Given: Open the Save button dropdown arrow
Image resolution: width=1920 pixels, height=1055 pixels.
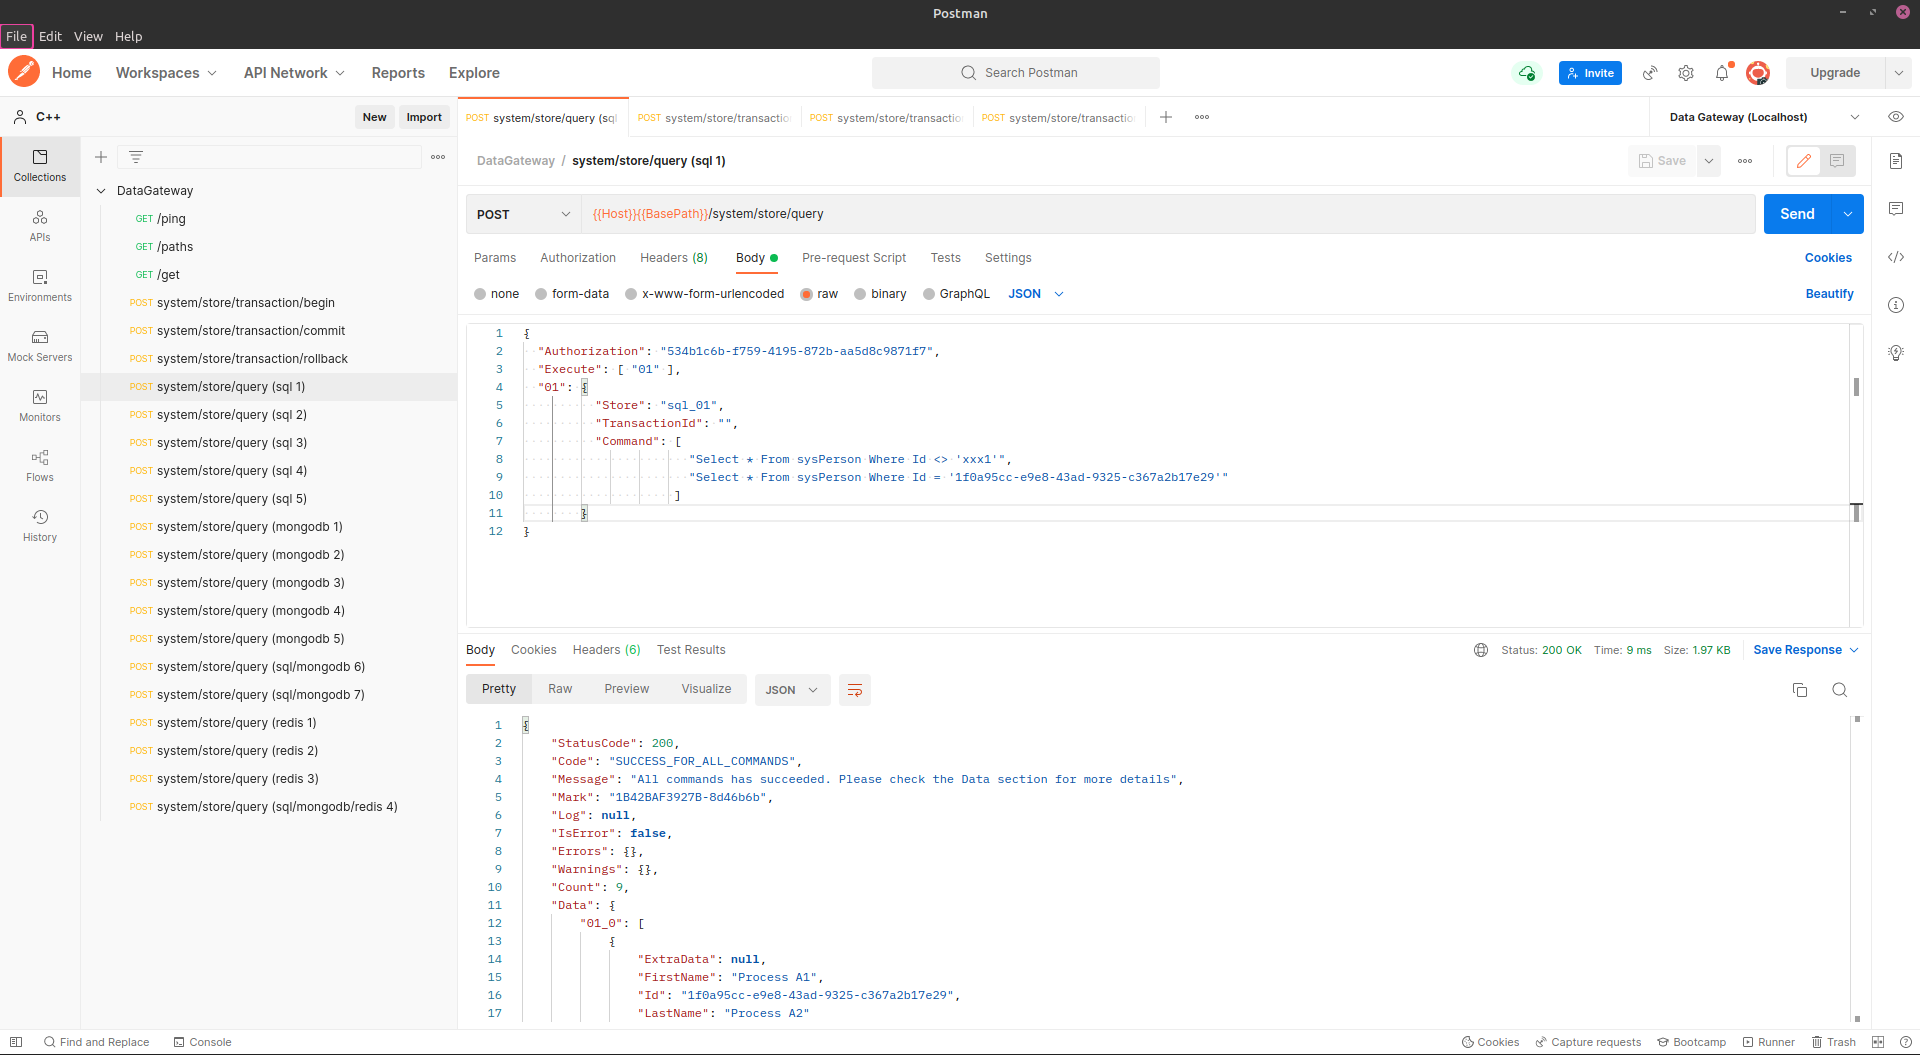Looking at the screenshot, I should point(1709,161).
